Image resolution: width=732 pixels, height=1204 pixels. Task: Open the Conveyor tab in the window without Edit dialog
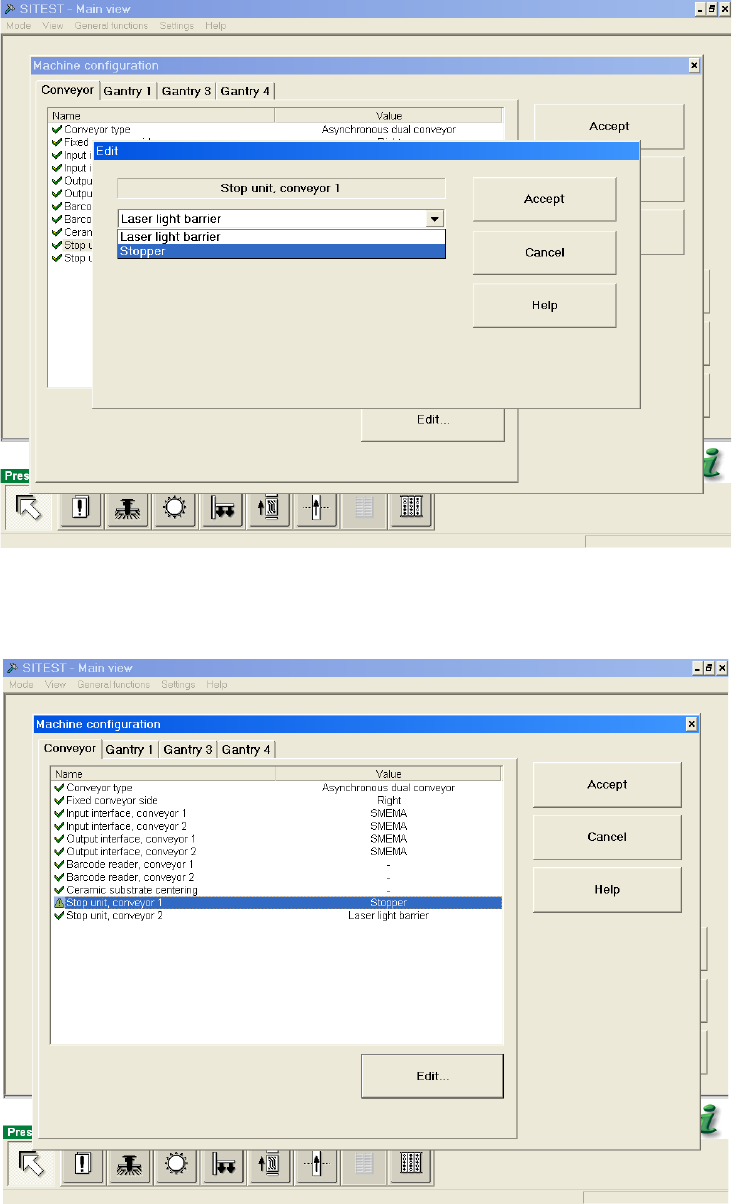(69, 748)
